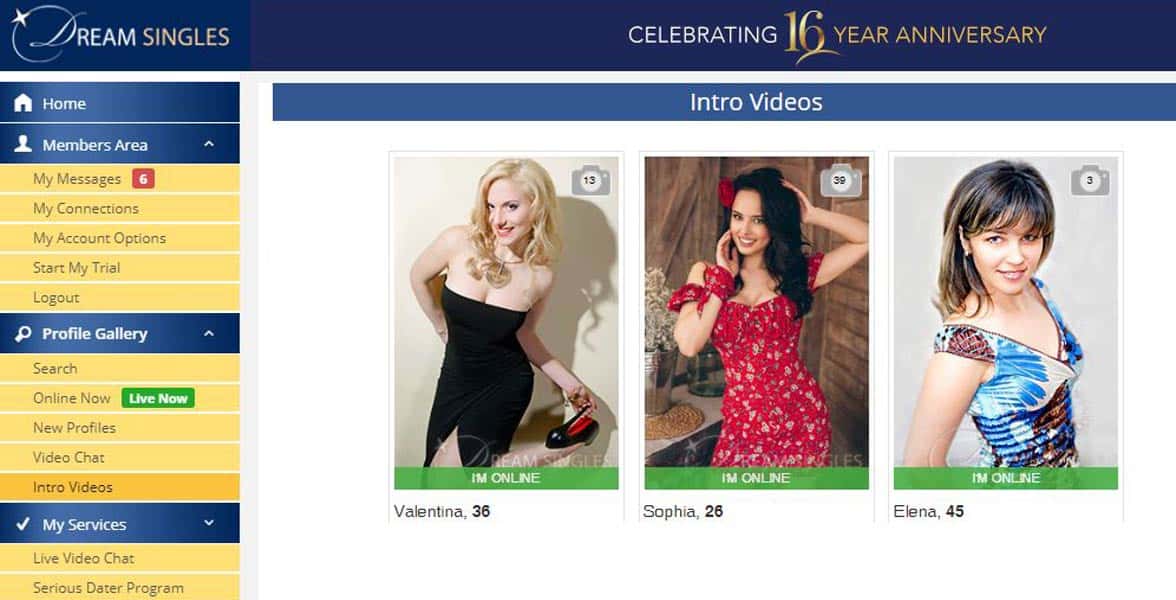The width and height of the screenshot is (1176, 600).
Task: Open Sophia's profile photo
Action: (x=756, y=312)
